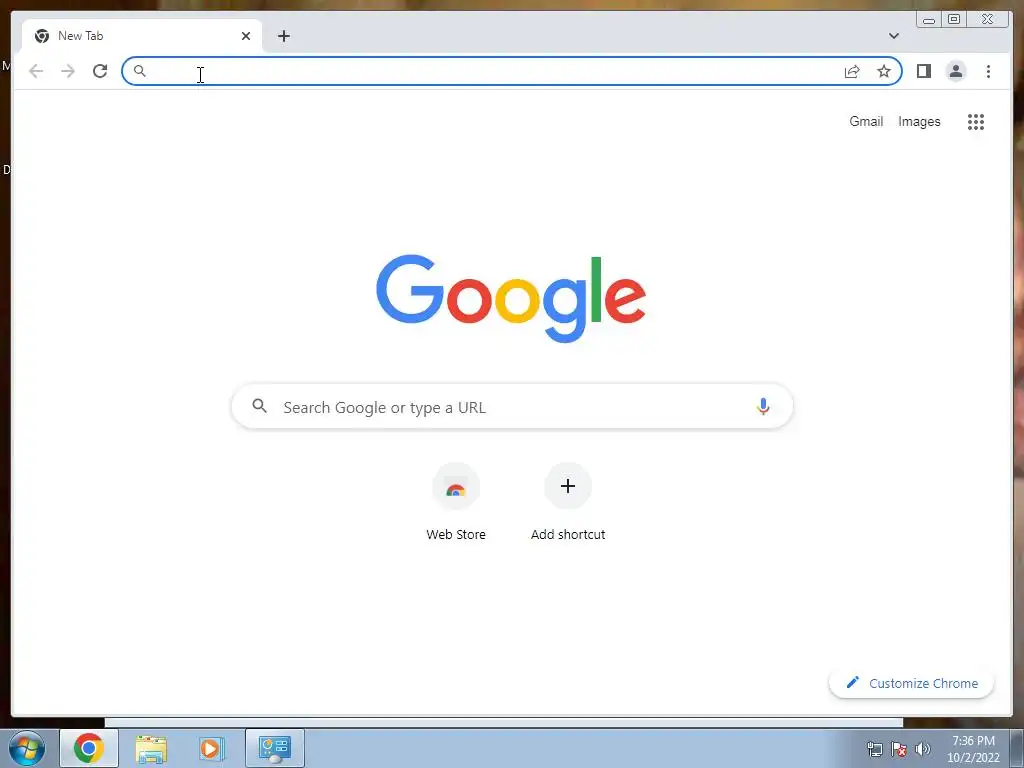Click the magnifier in the Google search box

click(x=259, y=406)
